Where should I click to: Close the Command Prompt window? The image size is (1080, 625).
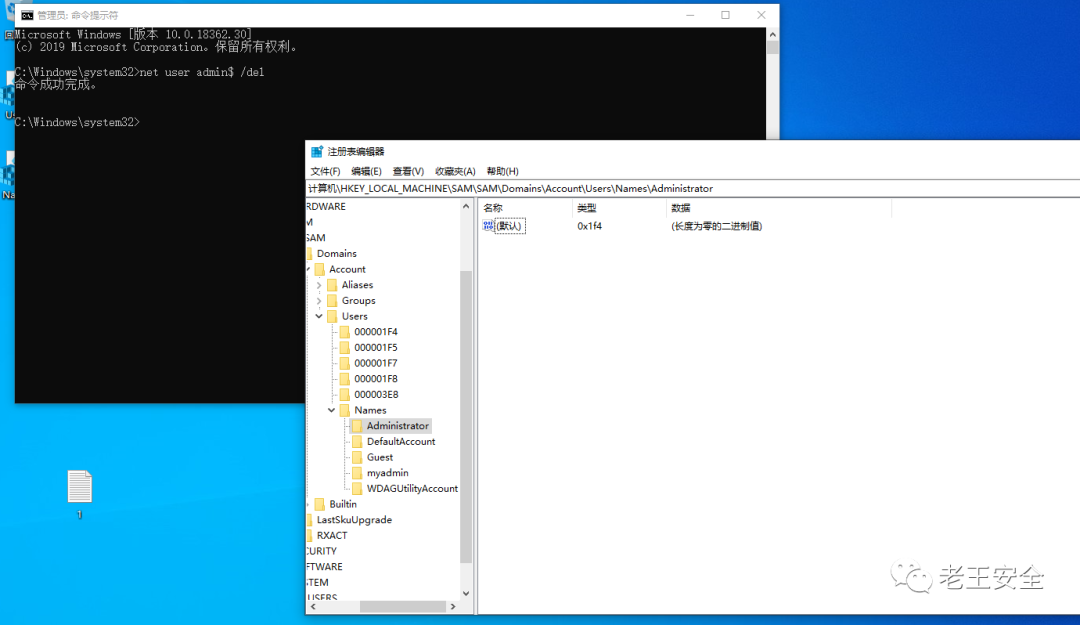(x=761, y=15)
